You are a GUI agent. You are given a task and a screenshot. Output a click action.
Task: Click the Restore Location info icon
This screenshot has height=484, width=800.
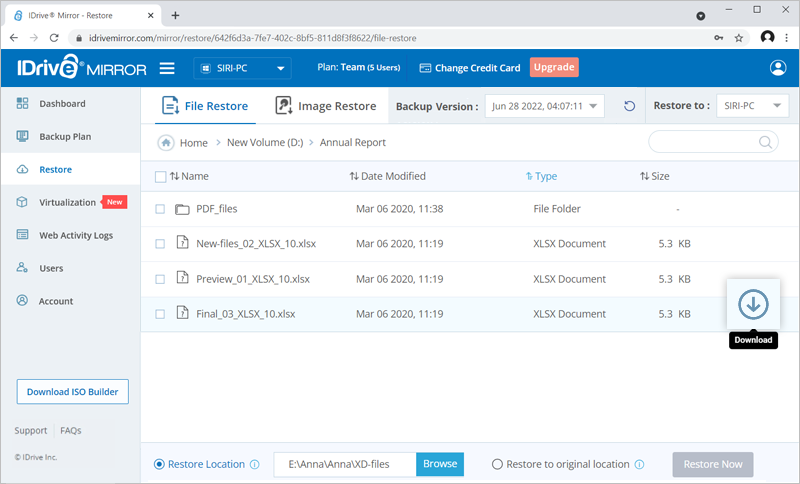pos(255,465)
